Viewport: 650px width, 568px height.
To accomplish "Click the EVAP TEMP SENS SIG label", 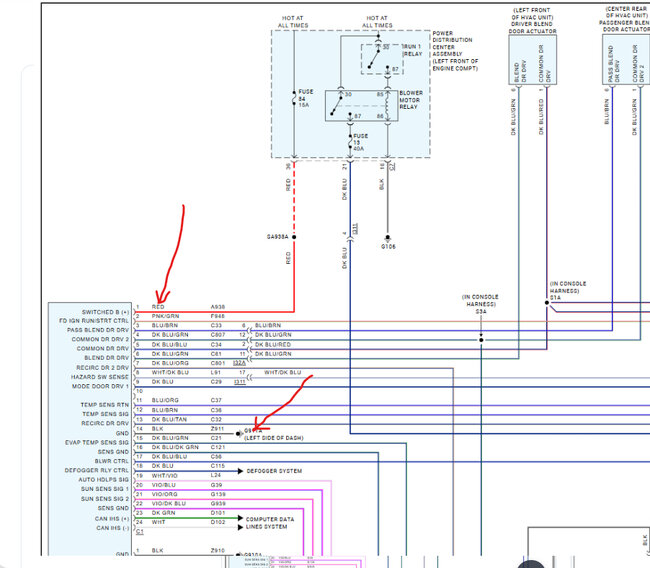I will 97,442.
